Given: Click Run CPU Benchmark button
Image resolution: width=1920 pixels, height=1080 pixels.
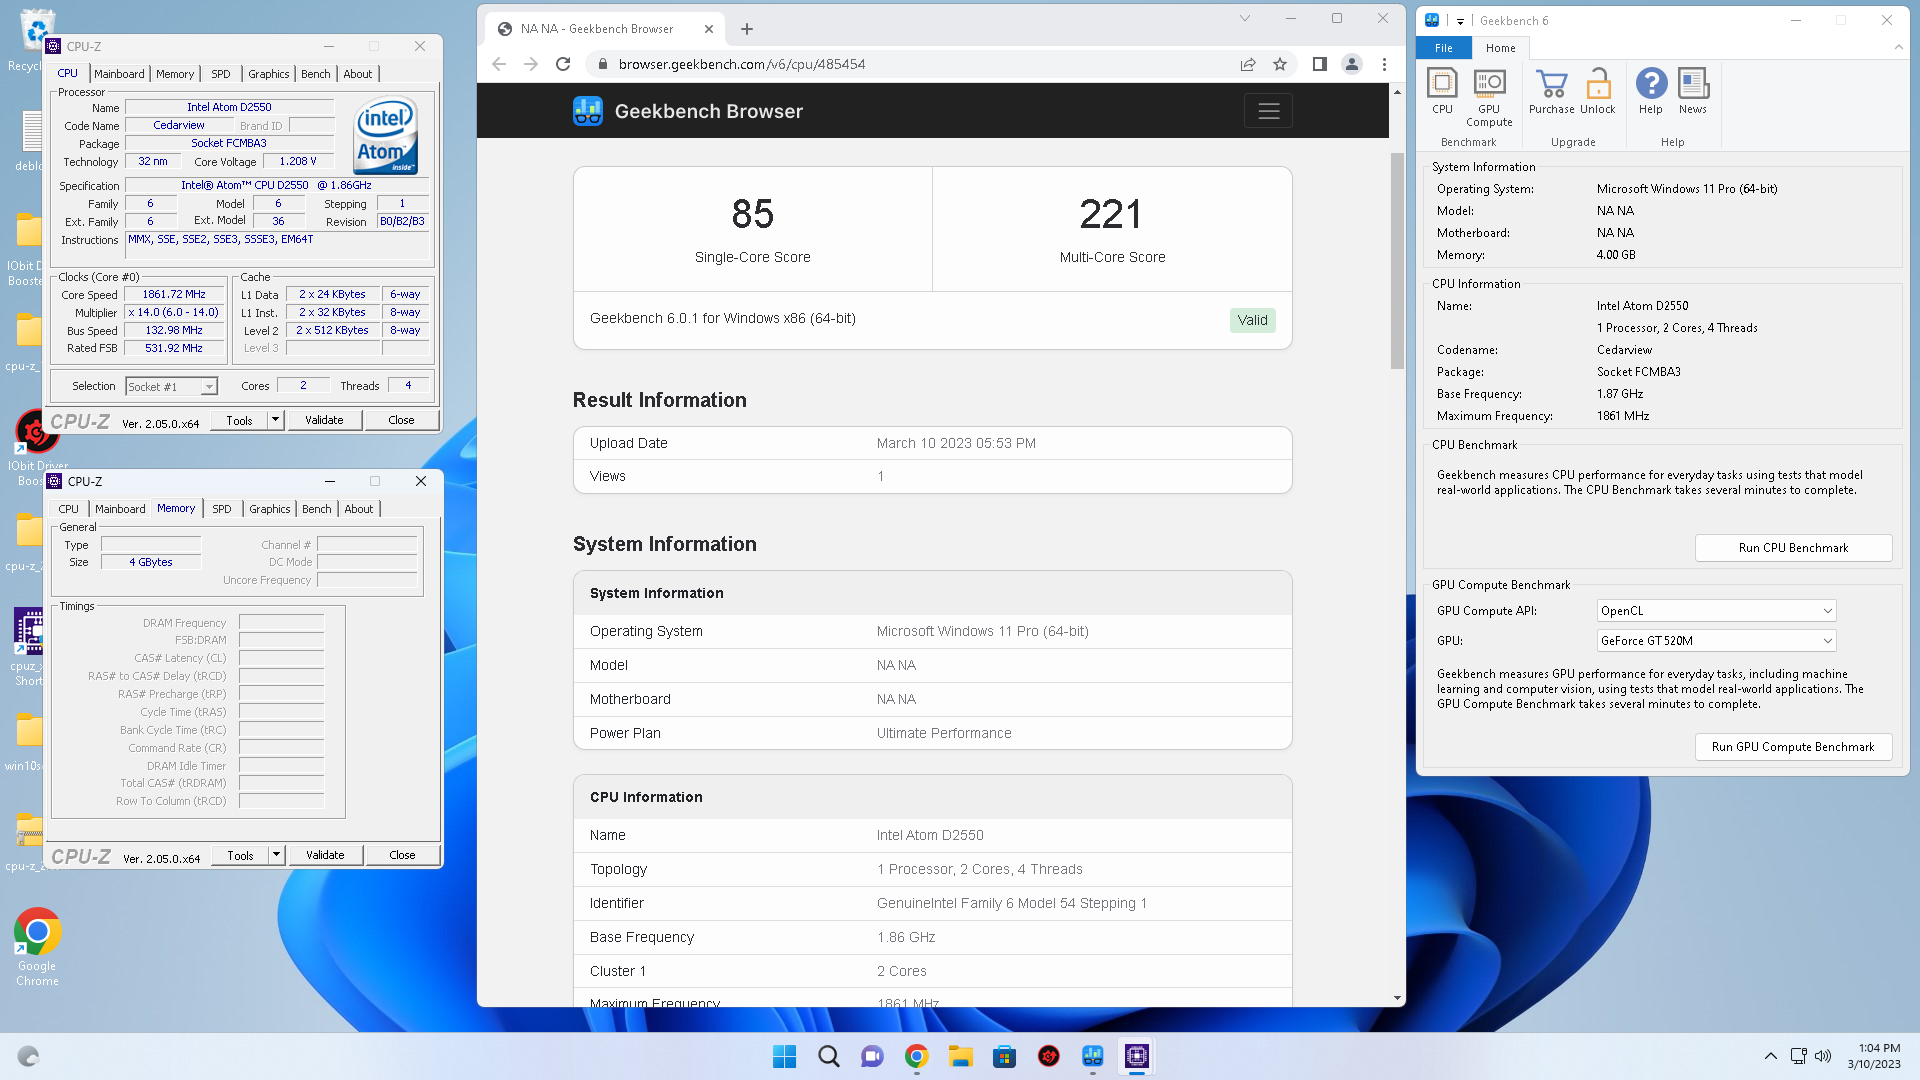Looking at the screenshot, I should coord(1793,548).
